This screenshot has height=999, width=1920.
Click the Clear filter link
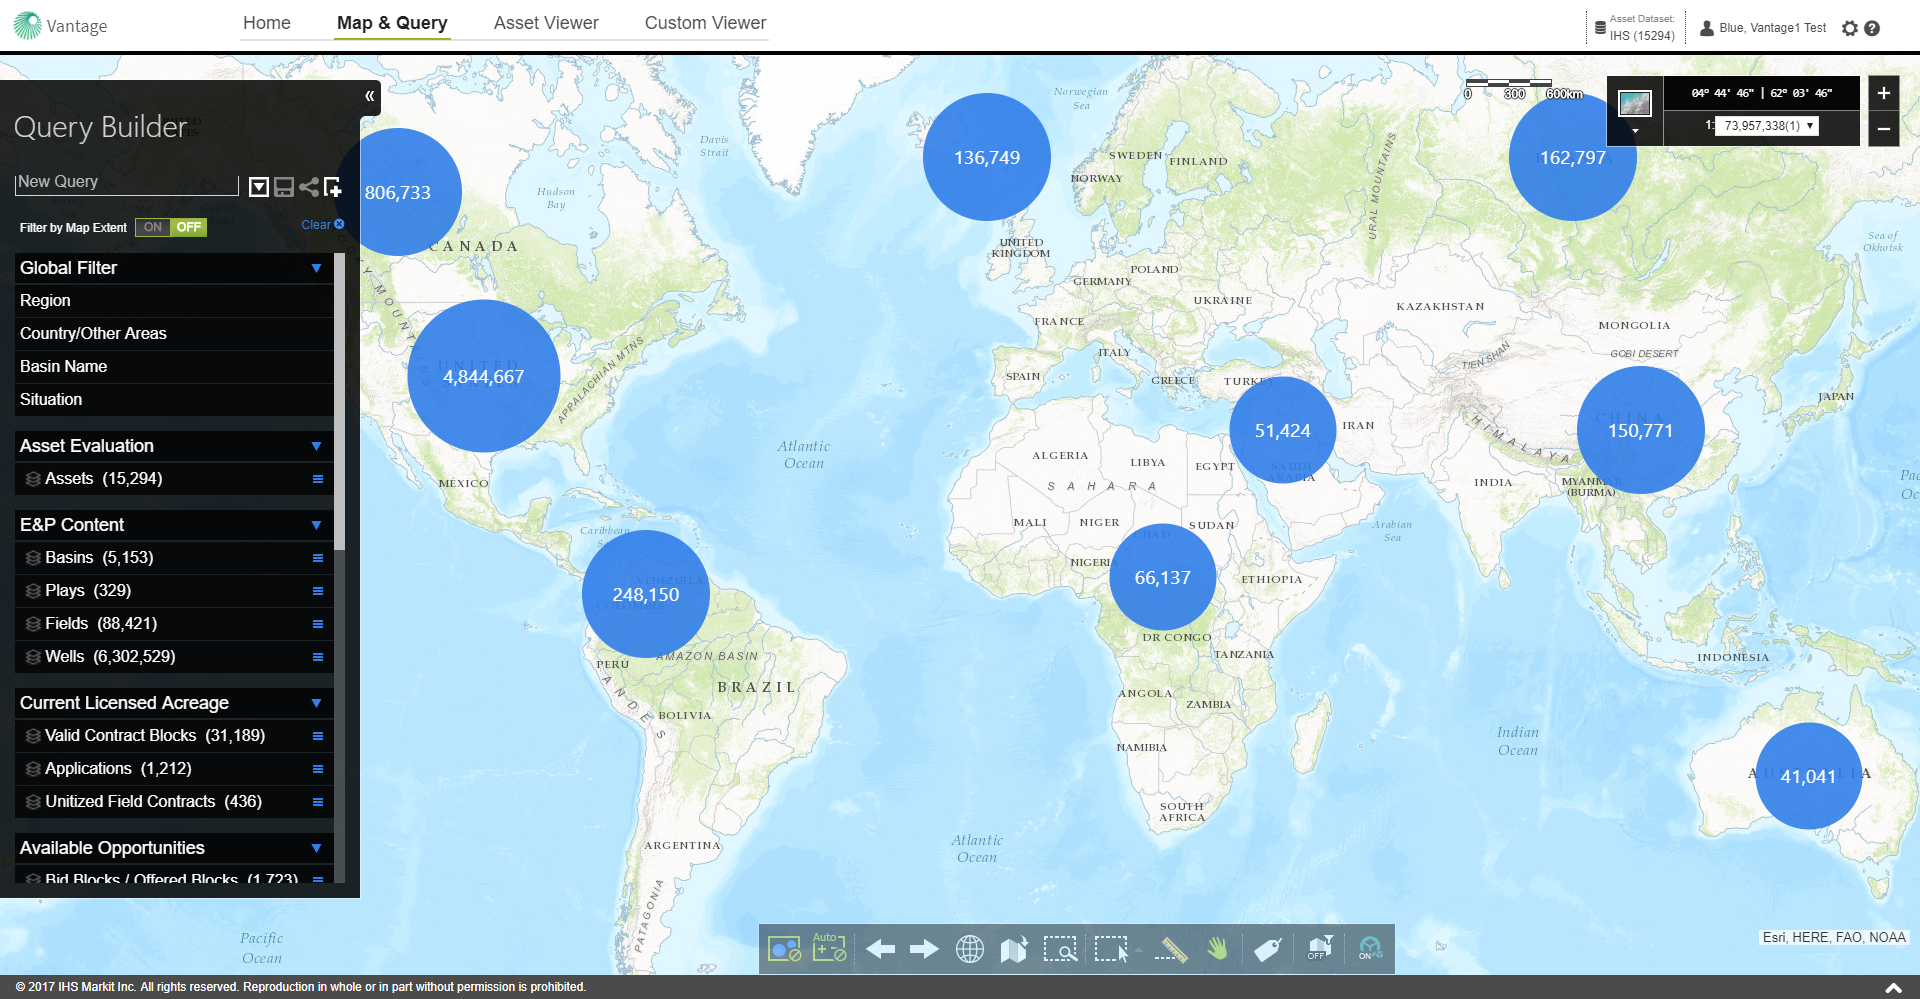pos(321,225)
